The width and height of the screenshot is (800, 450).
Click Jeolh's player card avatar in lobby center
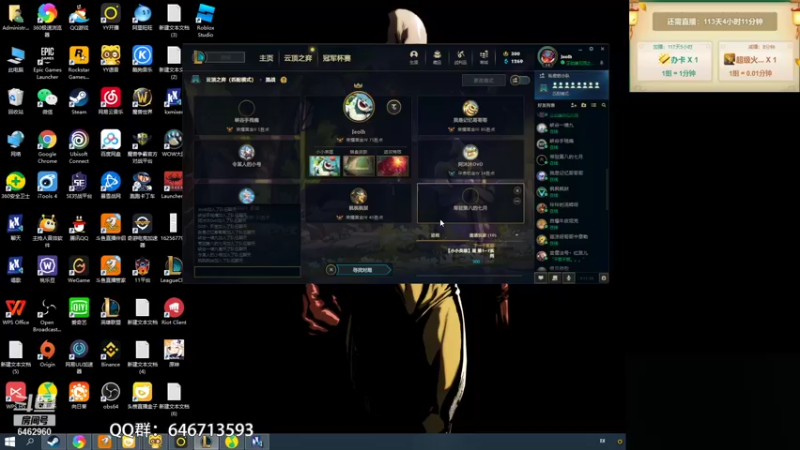coord(358,107)
